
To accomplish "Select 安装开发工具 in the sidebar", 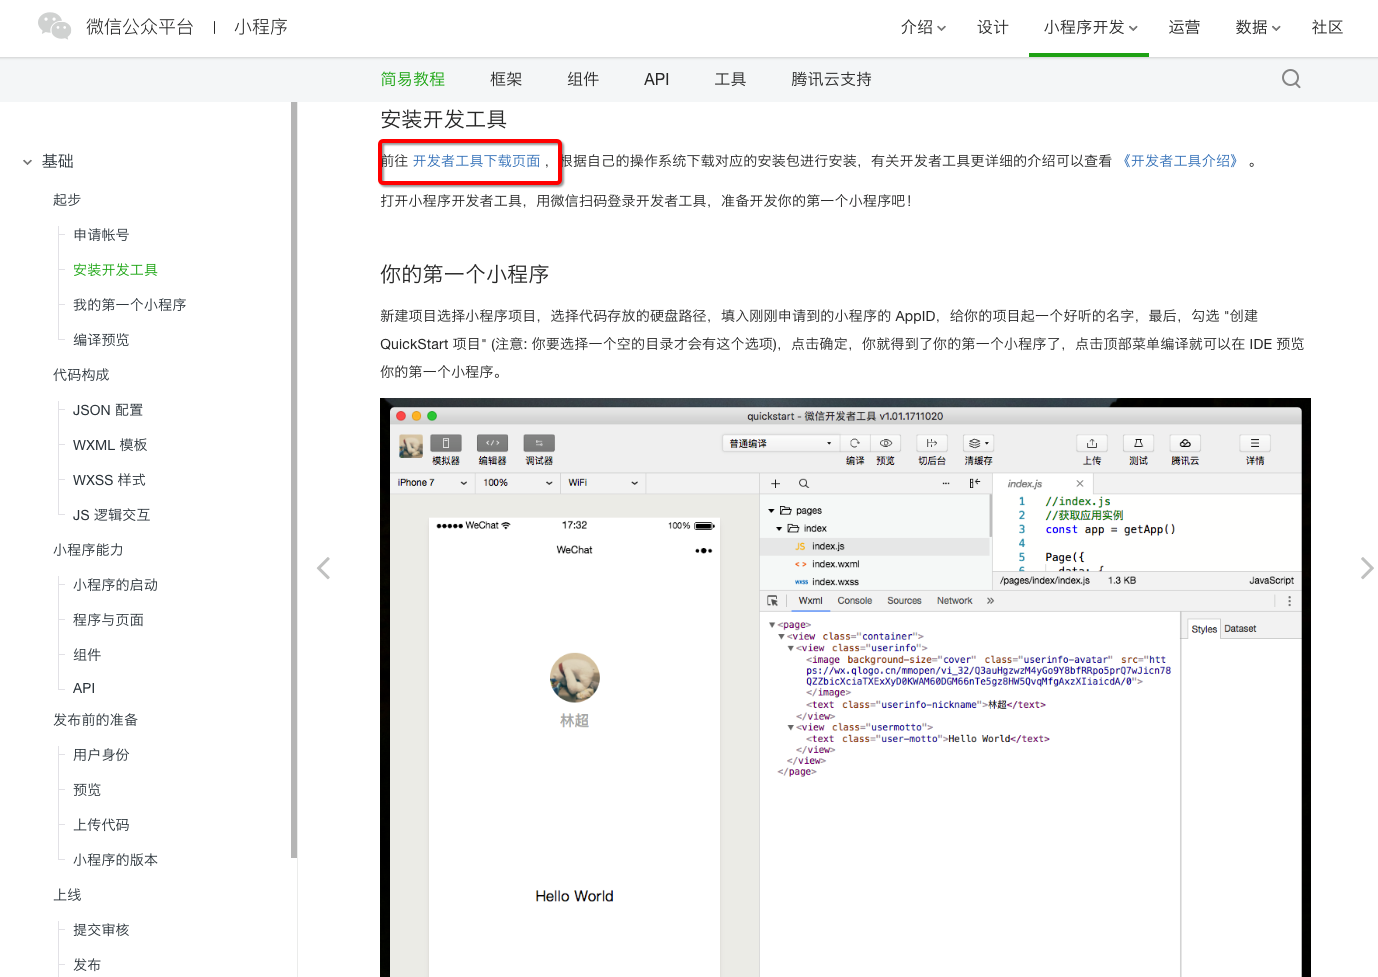I will click(115, 270).
